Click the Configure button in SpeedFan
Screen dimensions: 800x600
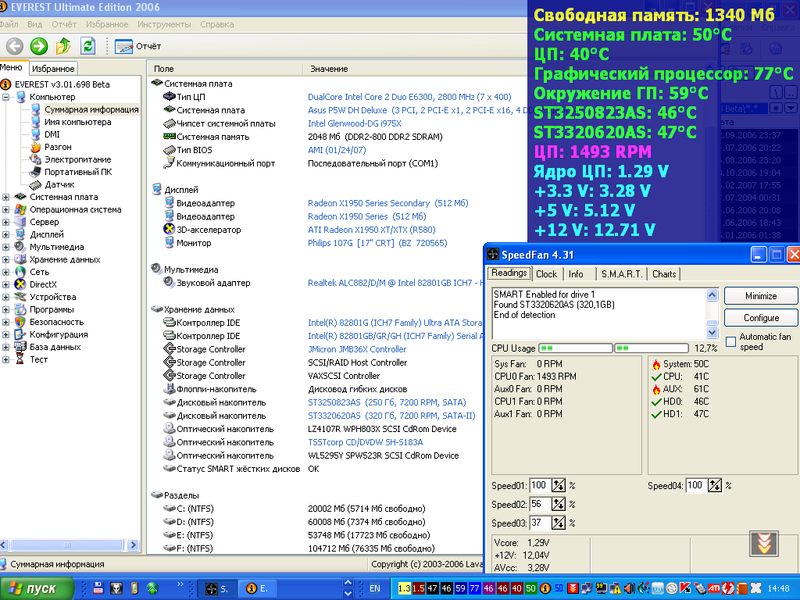coord(760,318)
